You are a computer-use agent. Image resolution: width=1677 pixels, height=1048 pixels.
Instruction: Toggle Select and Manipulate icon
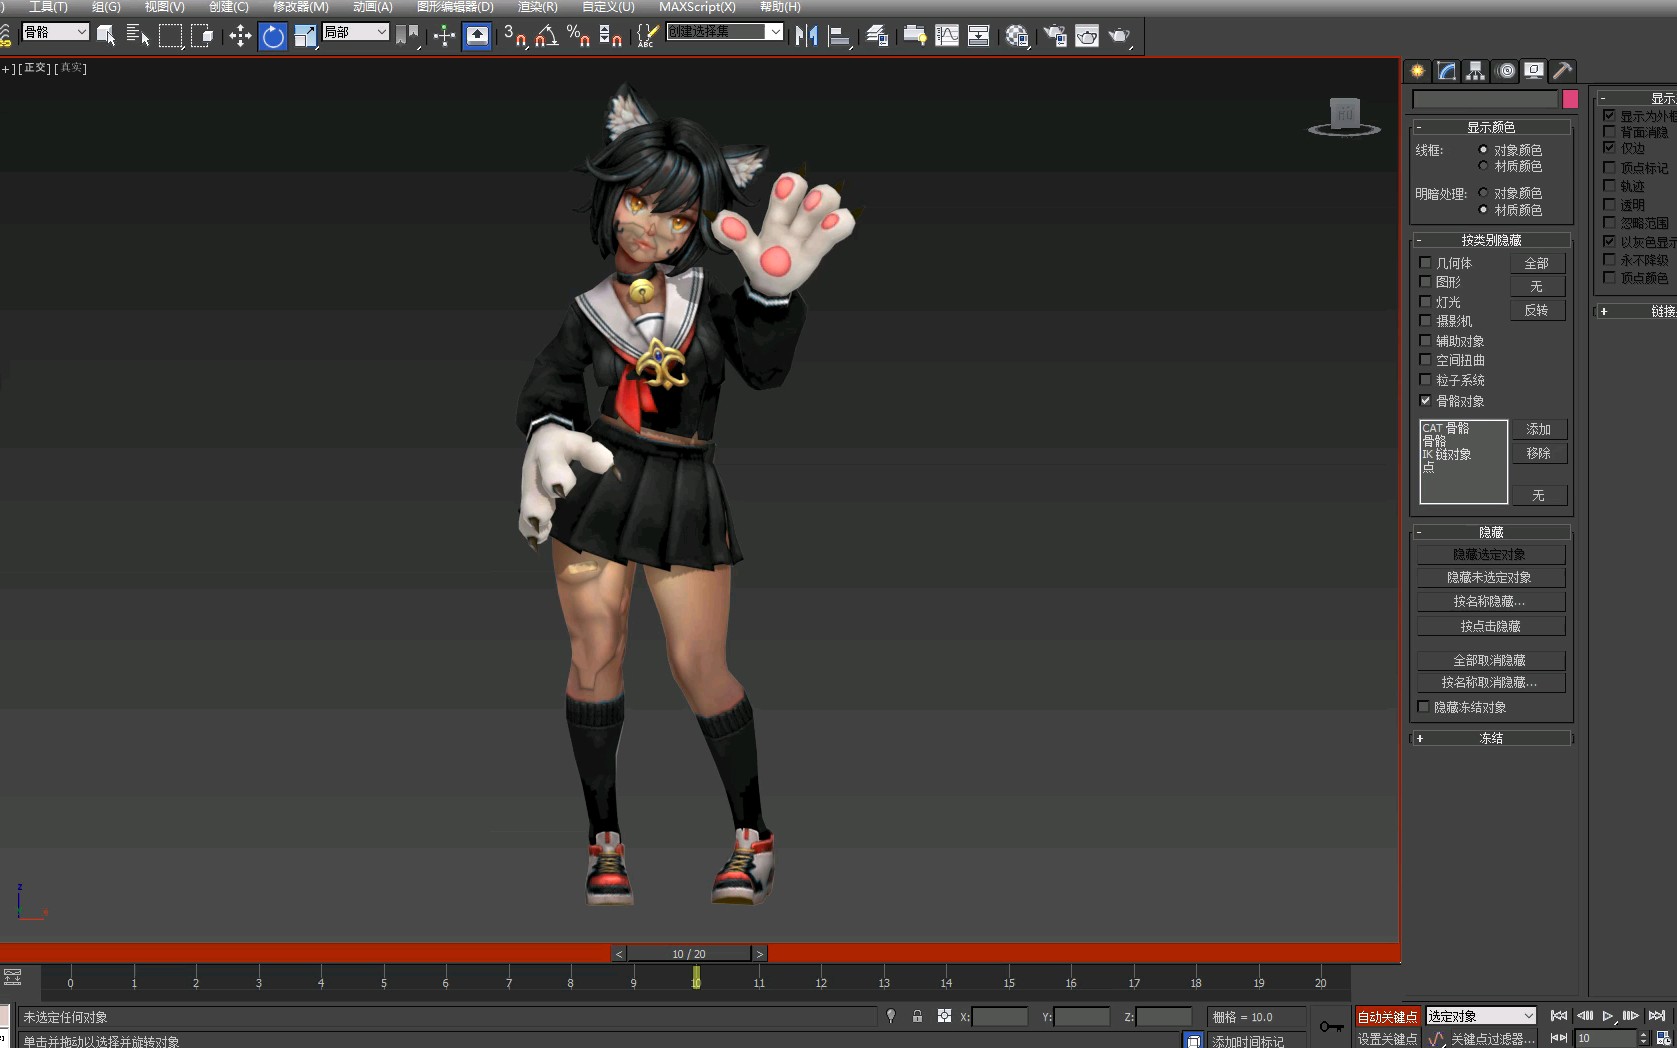pyautogui.click(x=444, y=36)
